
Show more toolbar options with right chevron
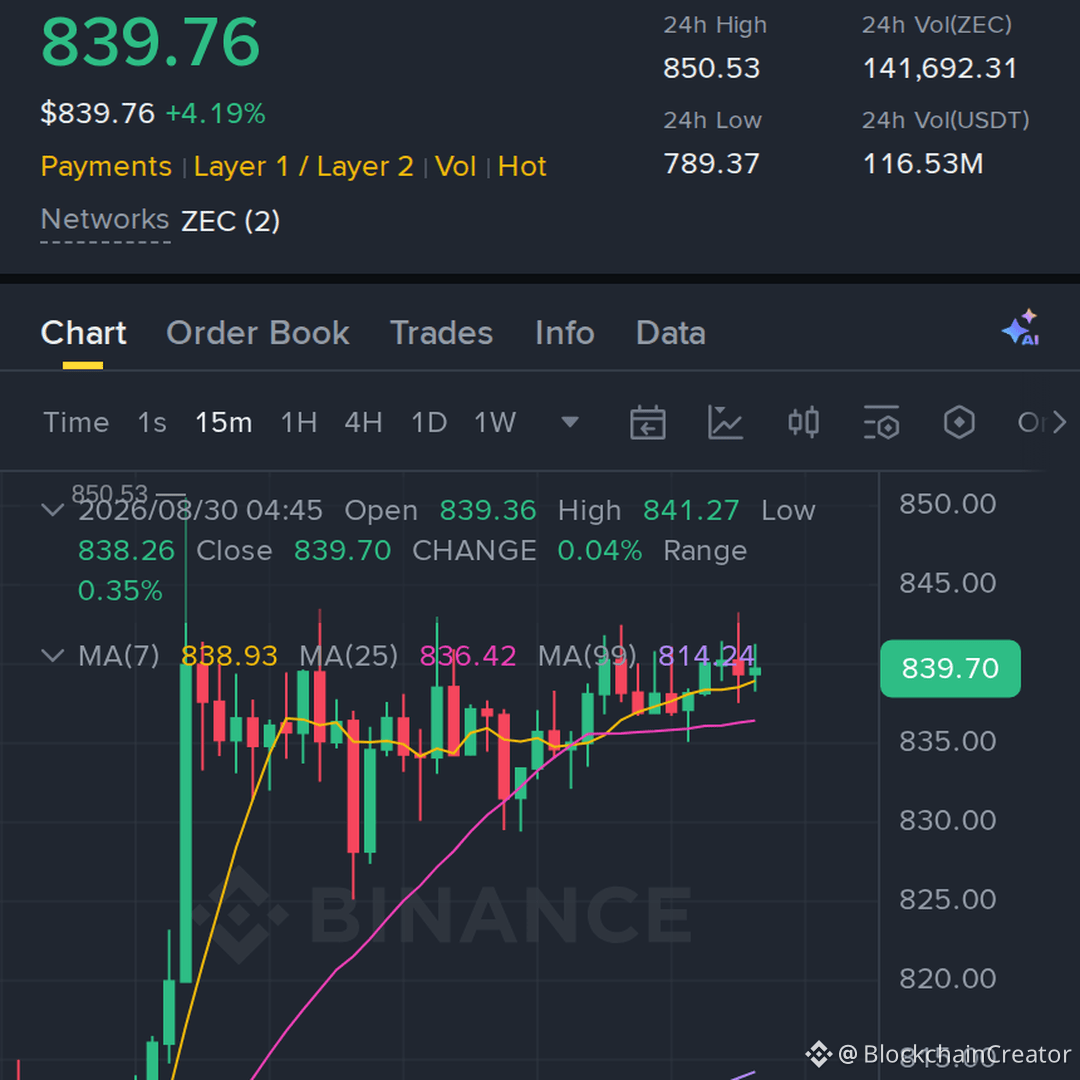[x=1059, y=422]
